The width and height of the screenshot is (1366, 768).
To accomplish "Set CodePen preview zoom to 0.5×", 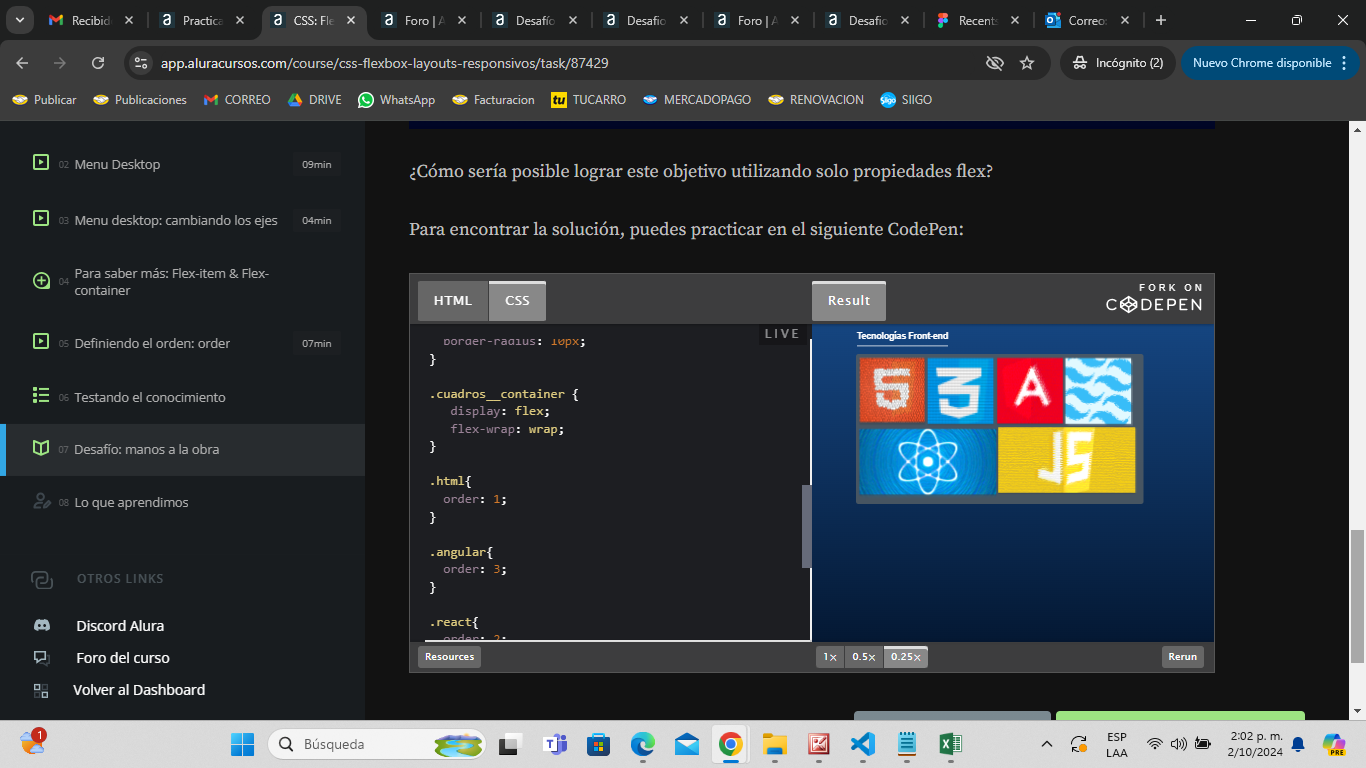I will pos(863,657).
